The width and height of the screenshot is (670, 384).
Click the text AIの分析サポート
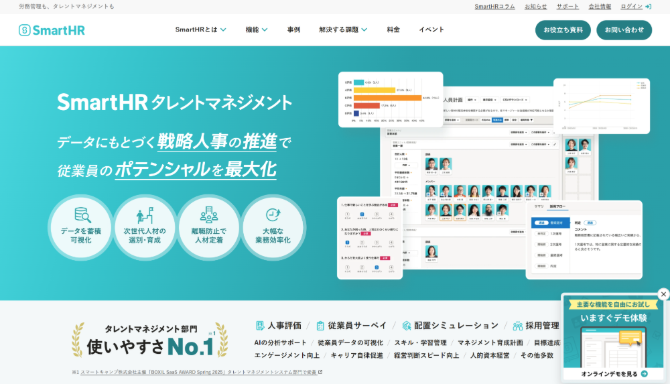click(x=280, y=343)
